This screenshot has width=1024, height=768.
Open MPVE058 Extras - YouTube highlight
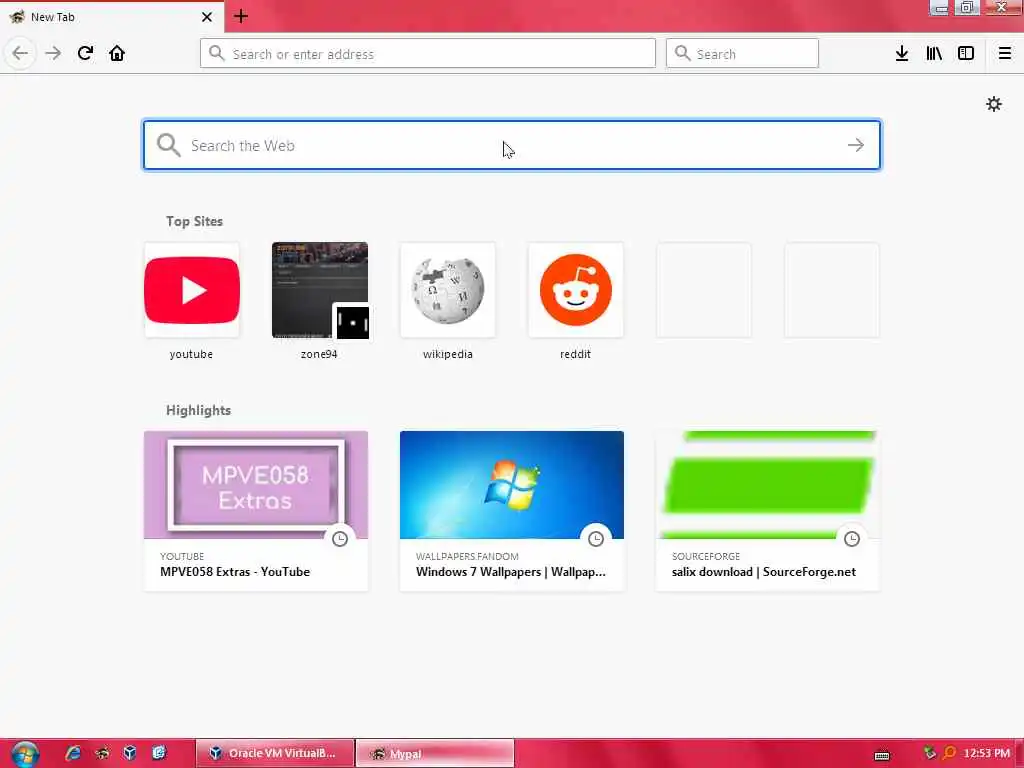pyautogui.click(x=256, y=511)
